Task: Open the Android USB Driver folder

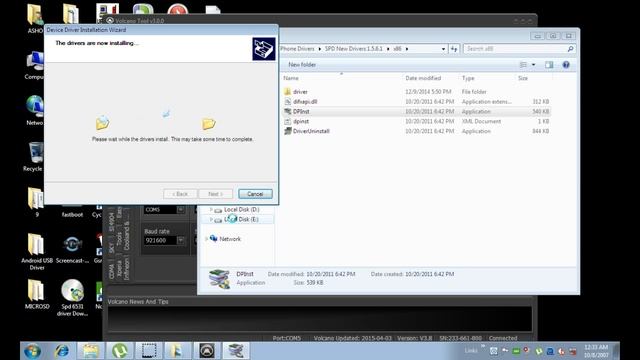Action: (37, 251)
